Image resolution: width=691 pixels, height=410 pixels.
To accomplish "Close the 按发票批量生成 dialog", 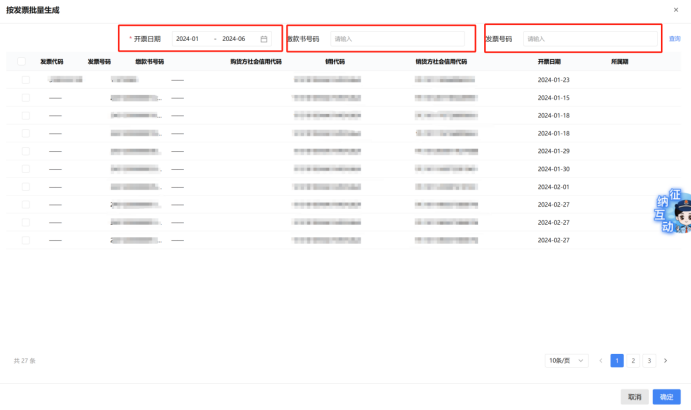I will click(676, 10).
